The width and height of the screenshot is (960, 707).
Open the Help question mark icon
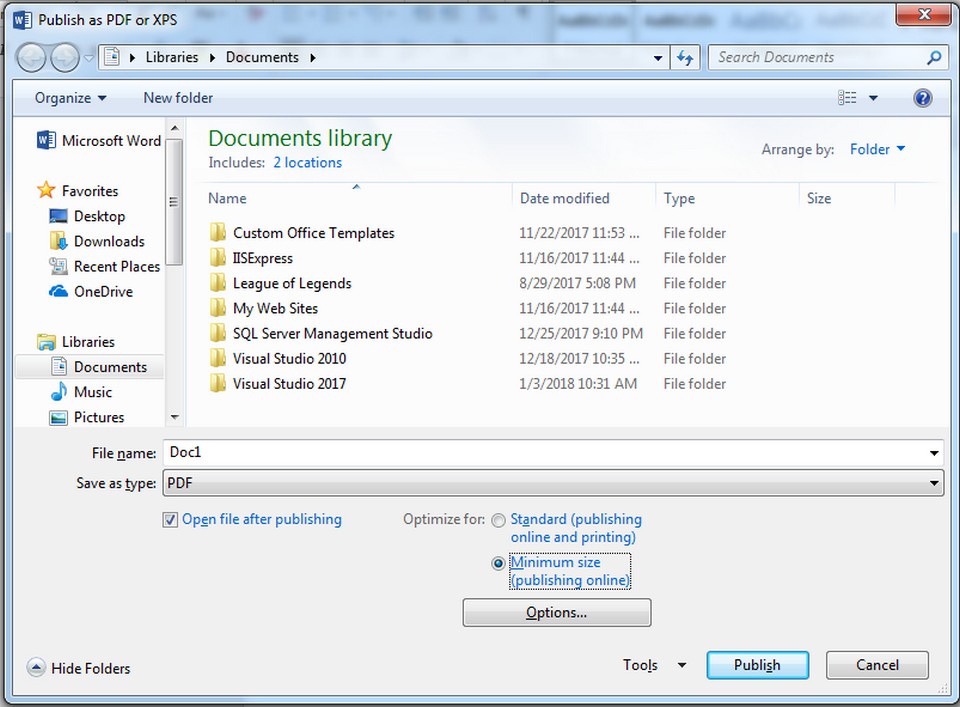coord(921,97)
